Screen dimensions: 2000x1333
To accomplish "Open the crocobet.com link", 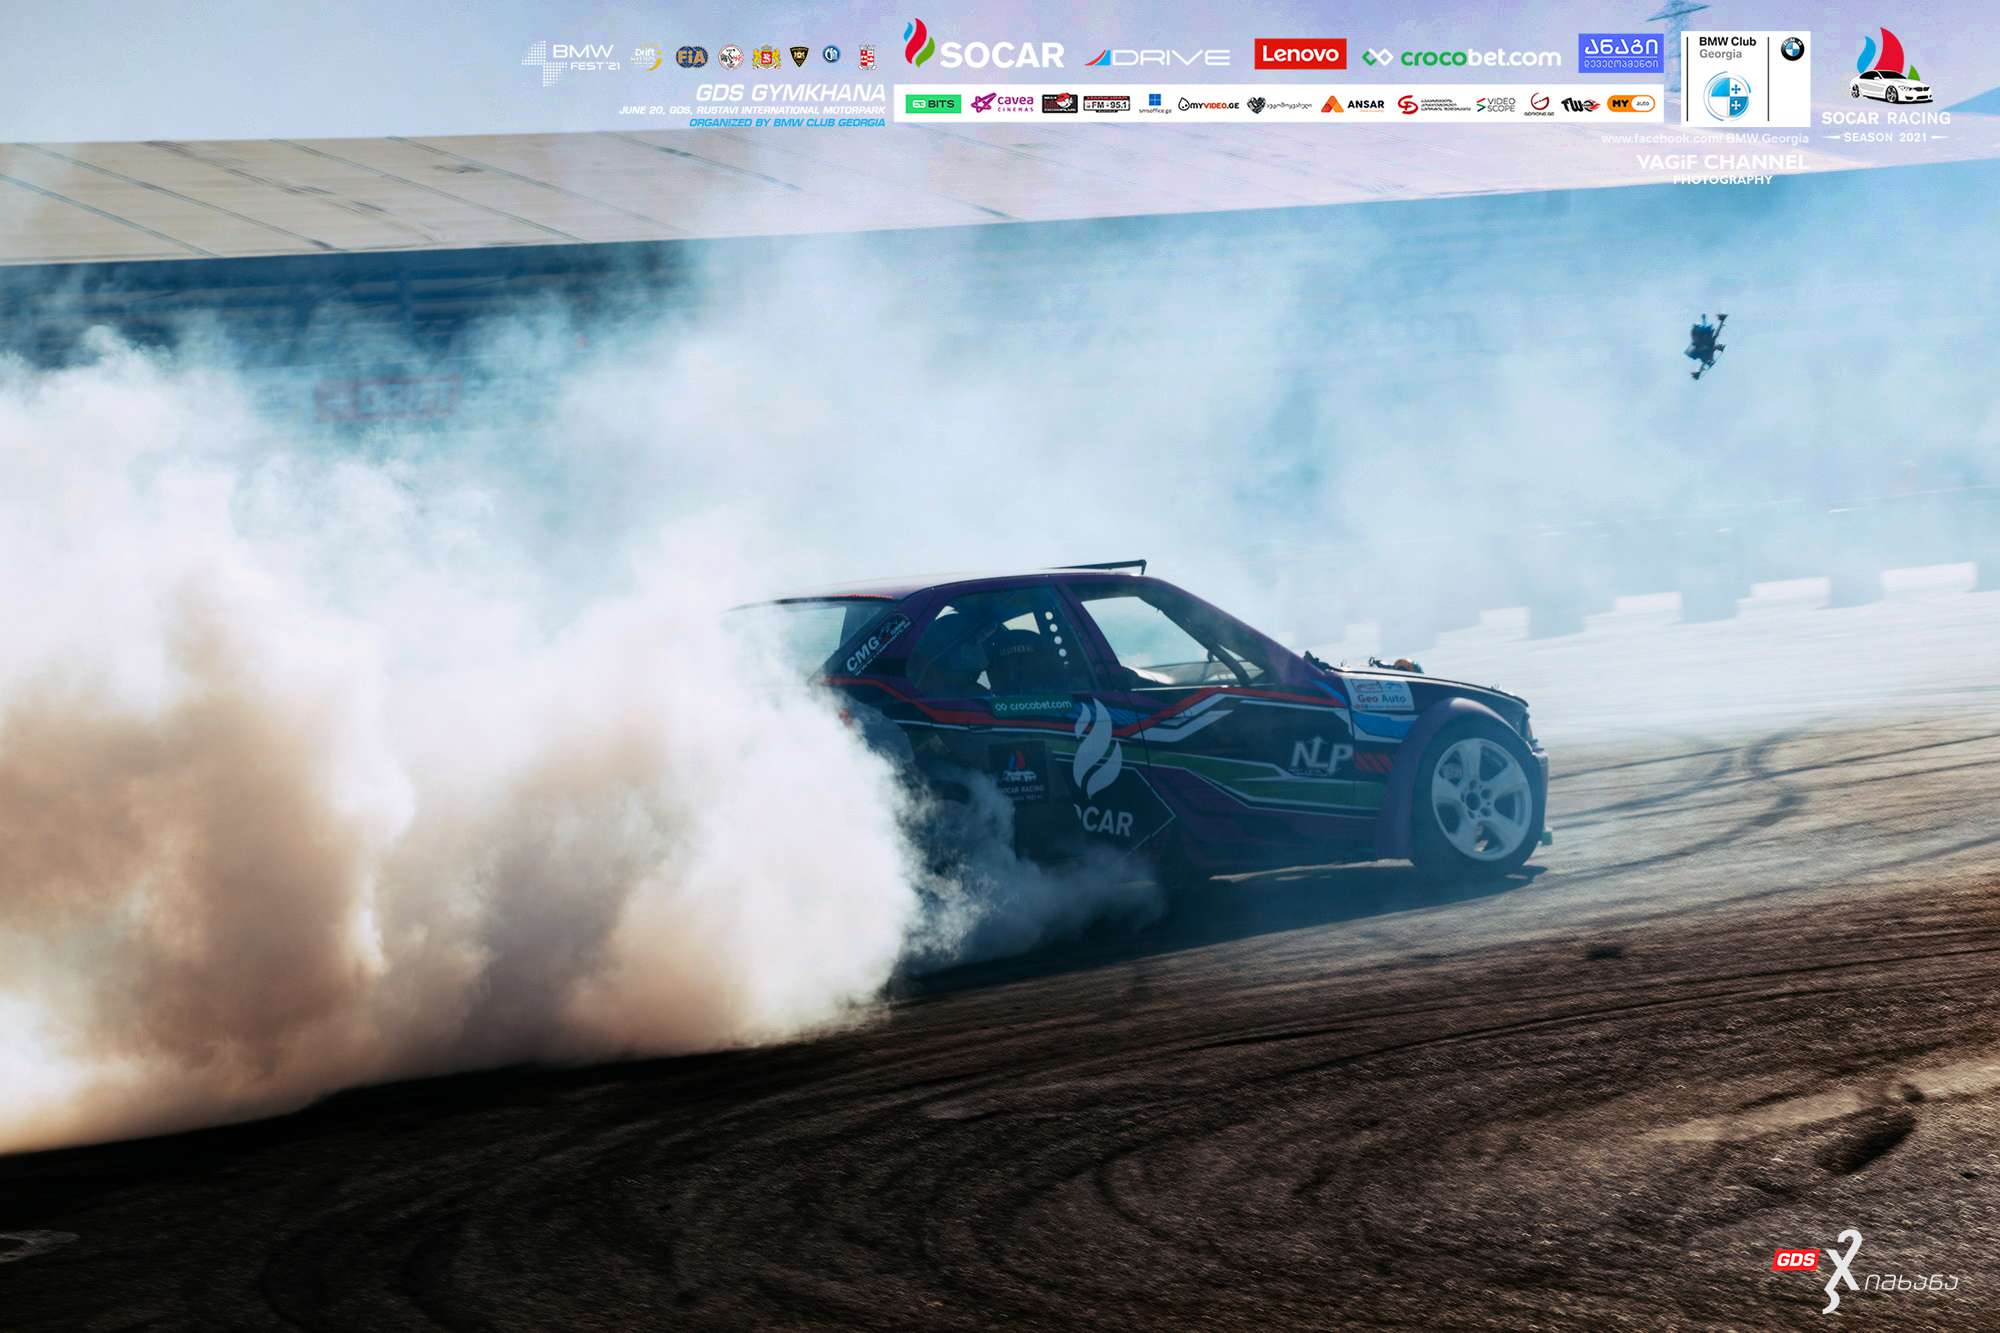I will pos(1462,58).
